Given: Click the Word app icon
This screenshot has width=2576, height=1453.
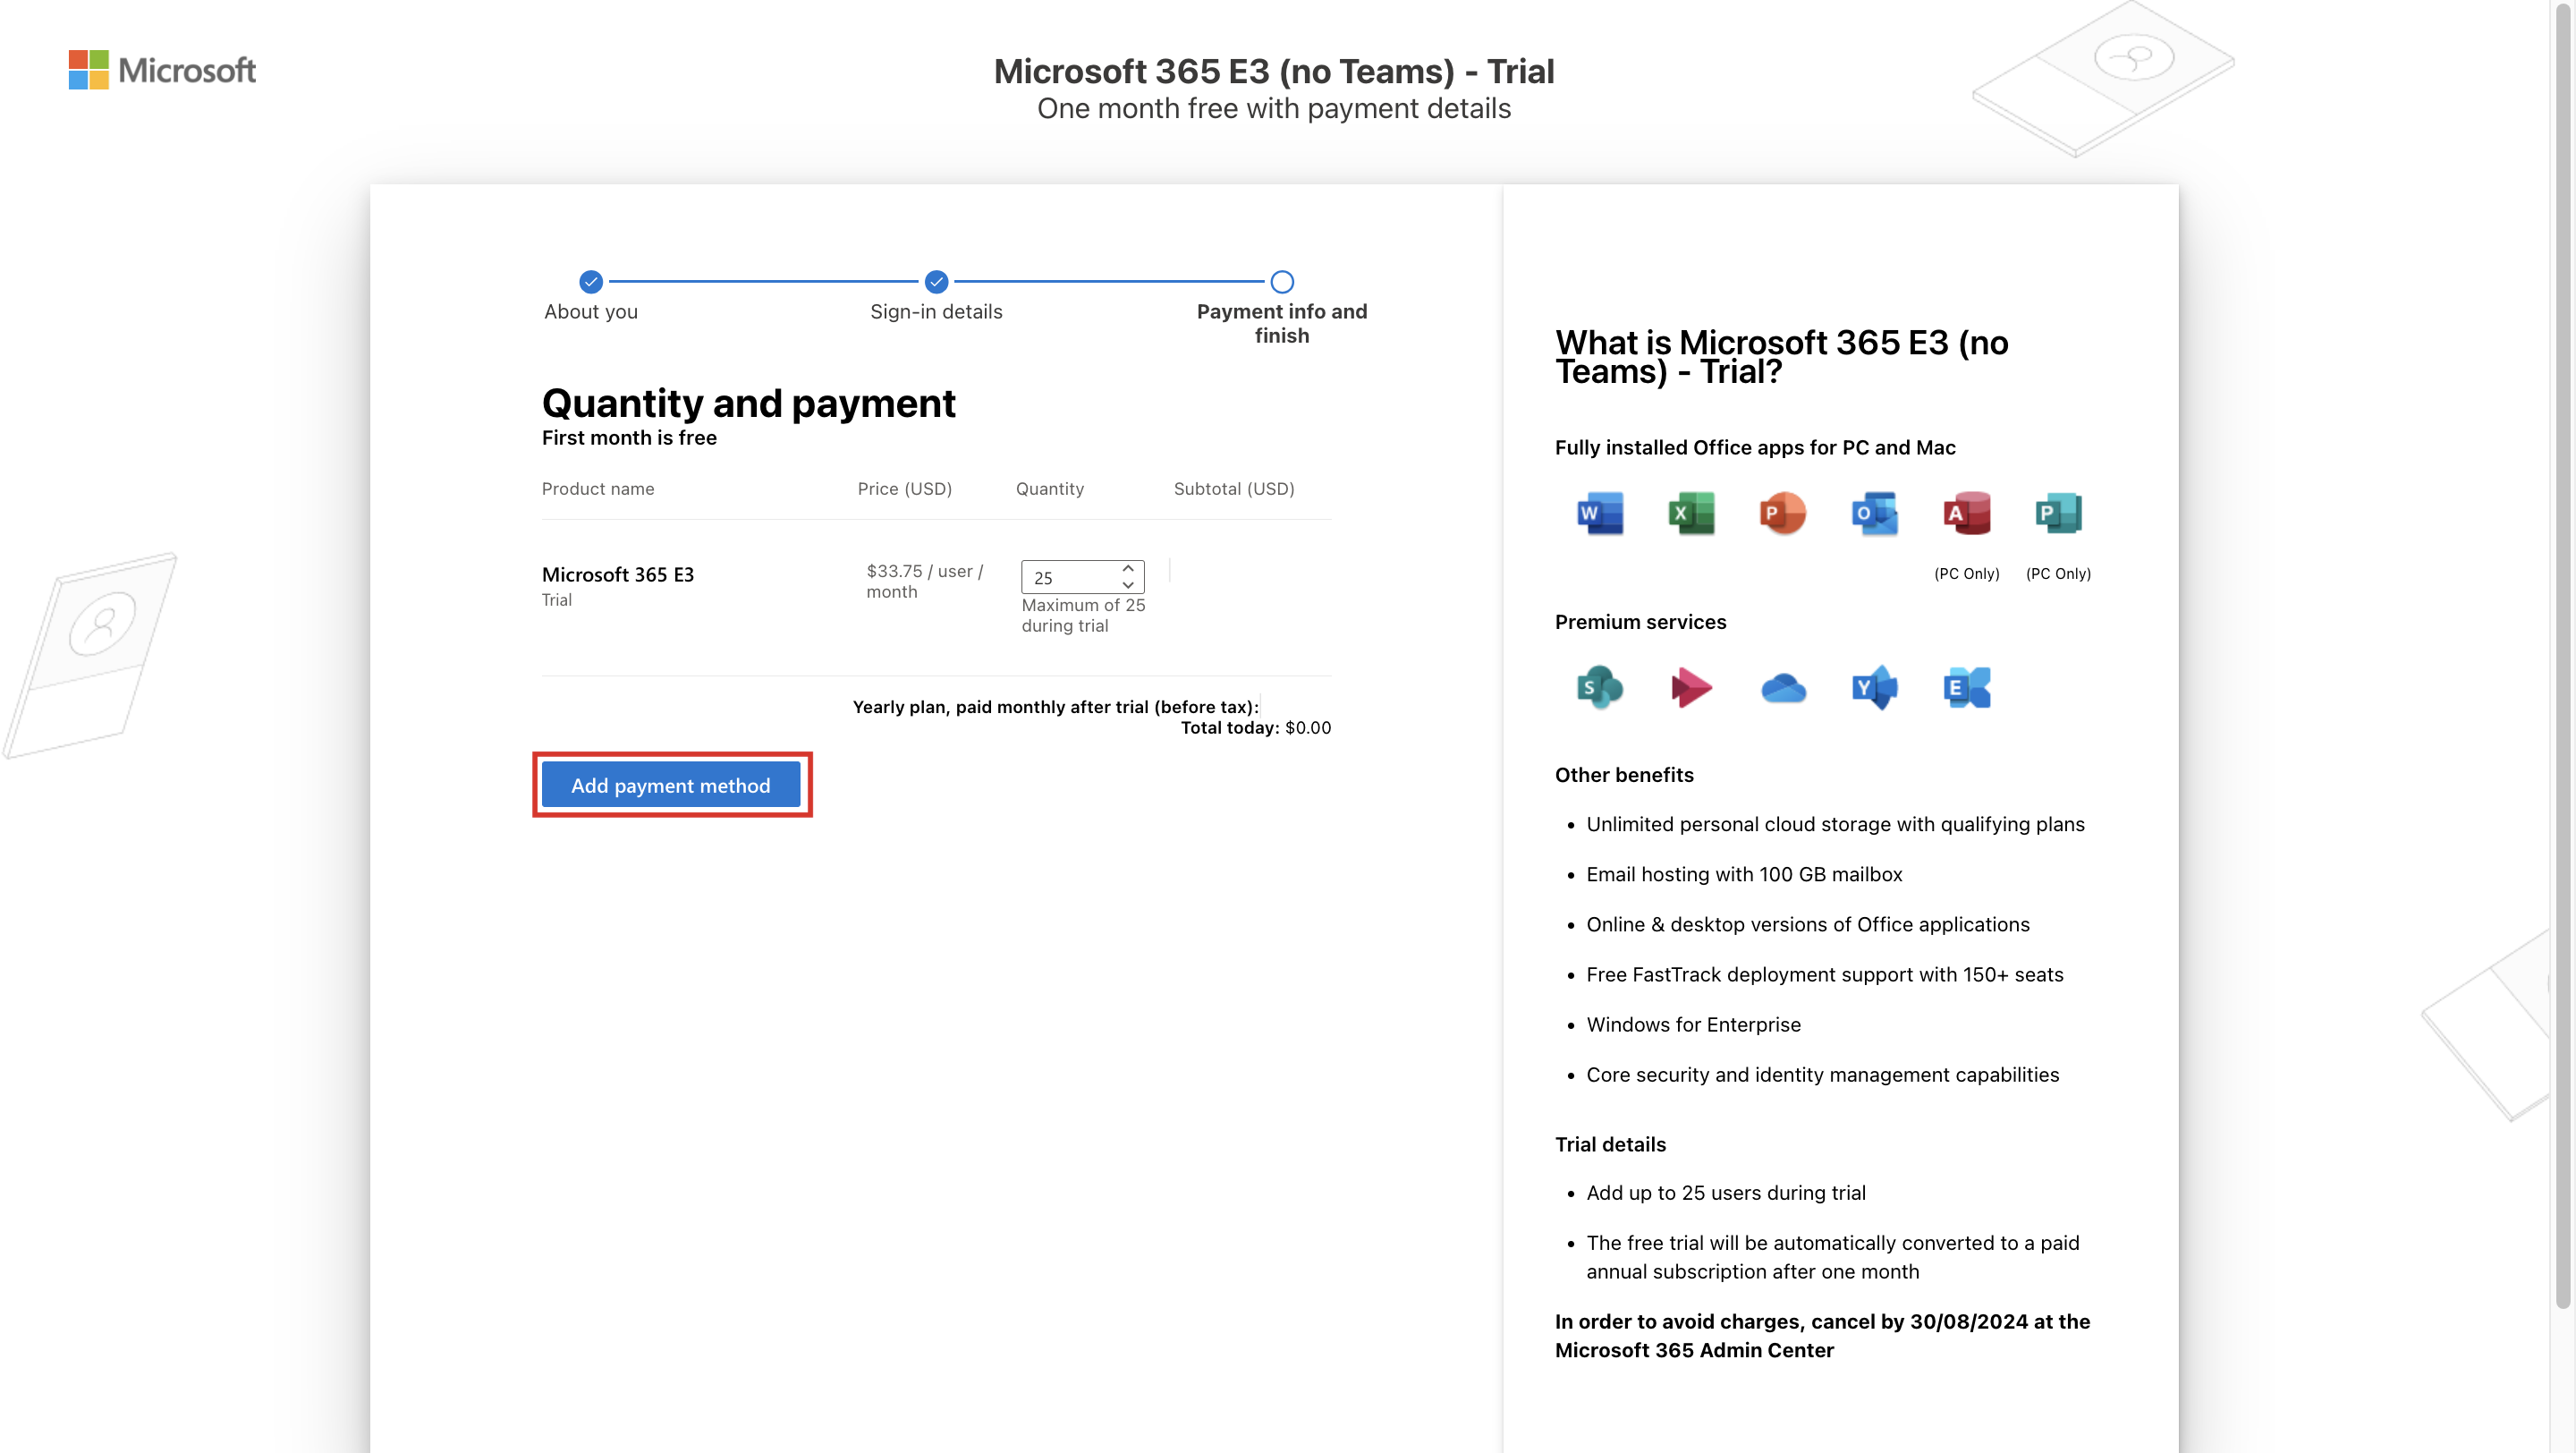Looking at the screenshot, I should (1599, 513).
